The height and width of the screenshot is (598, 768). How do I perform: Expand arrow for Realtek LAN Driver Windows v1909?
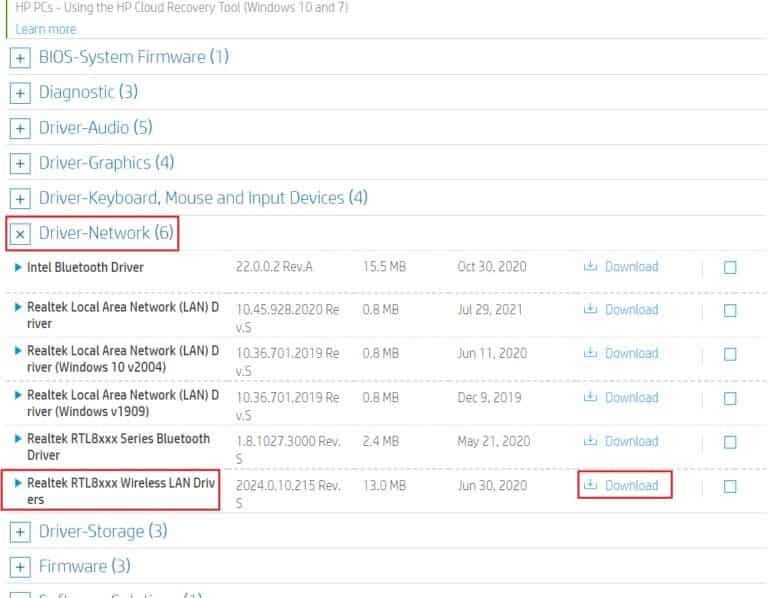18,395
